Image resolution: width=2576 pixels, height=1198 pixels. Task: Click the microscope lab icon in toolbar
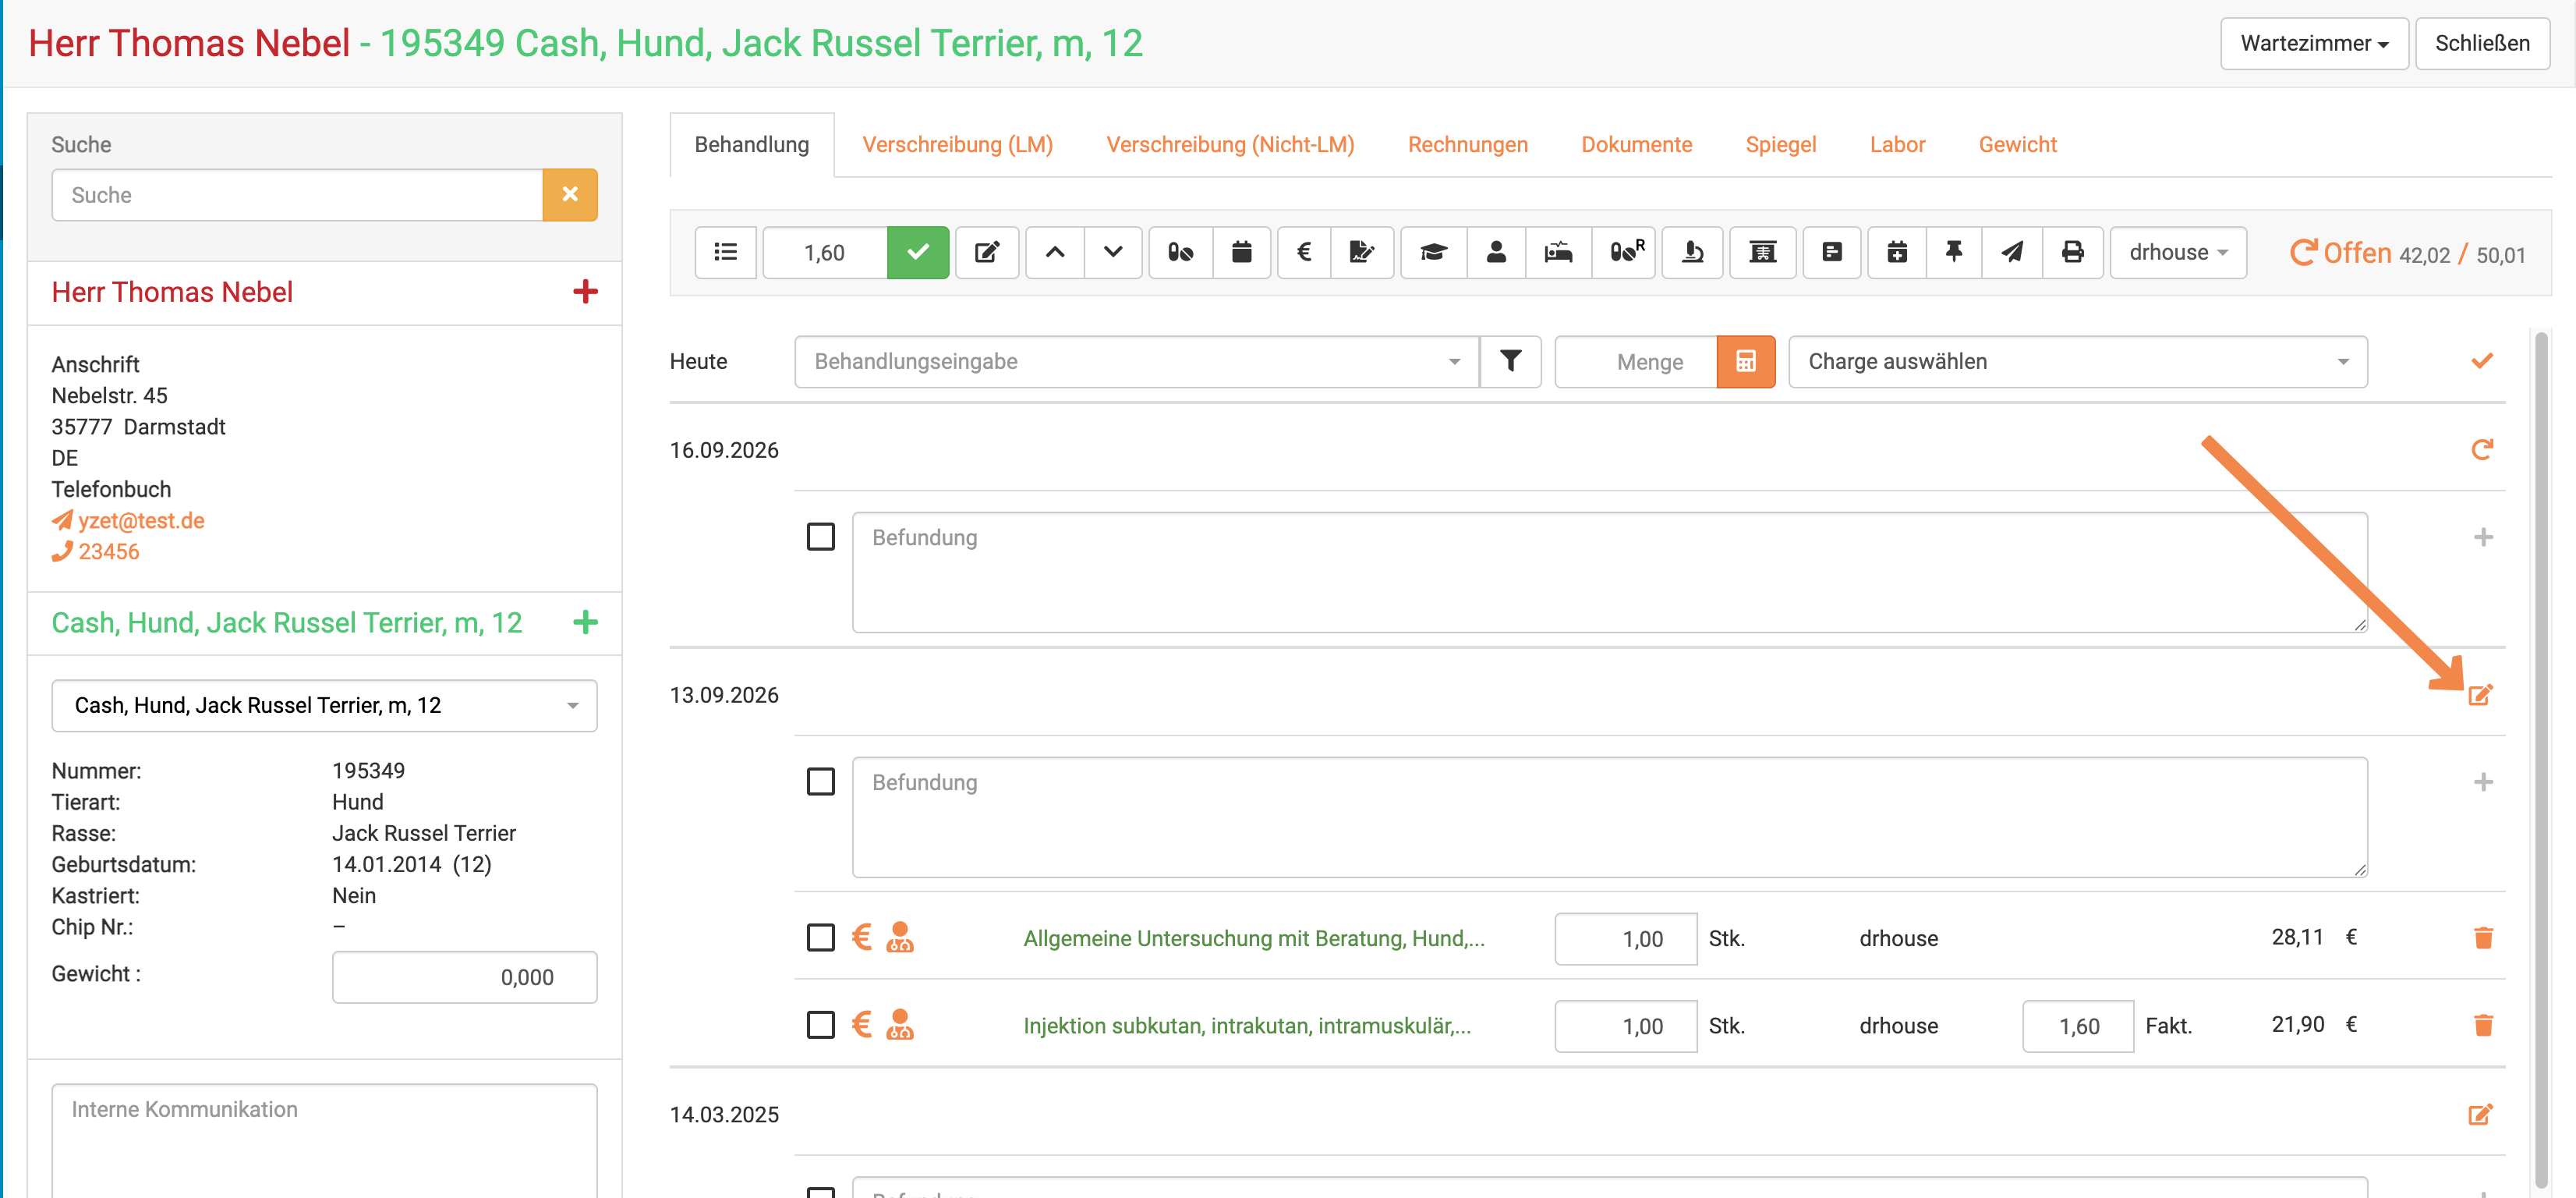[1692, 252]
